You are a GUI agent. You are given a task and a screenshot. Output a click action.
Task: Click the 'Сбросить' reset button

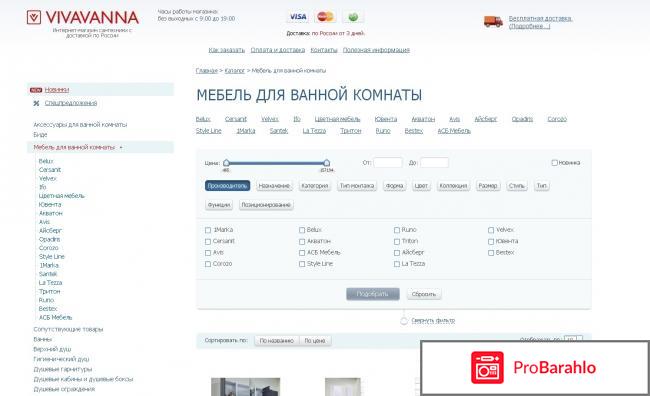(424, 294)
